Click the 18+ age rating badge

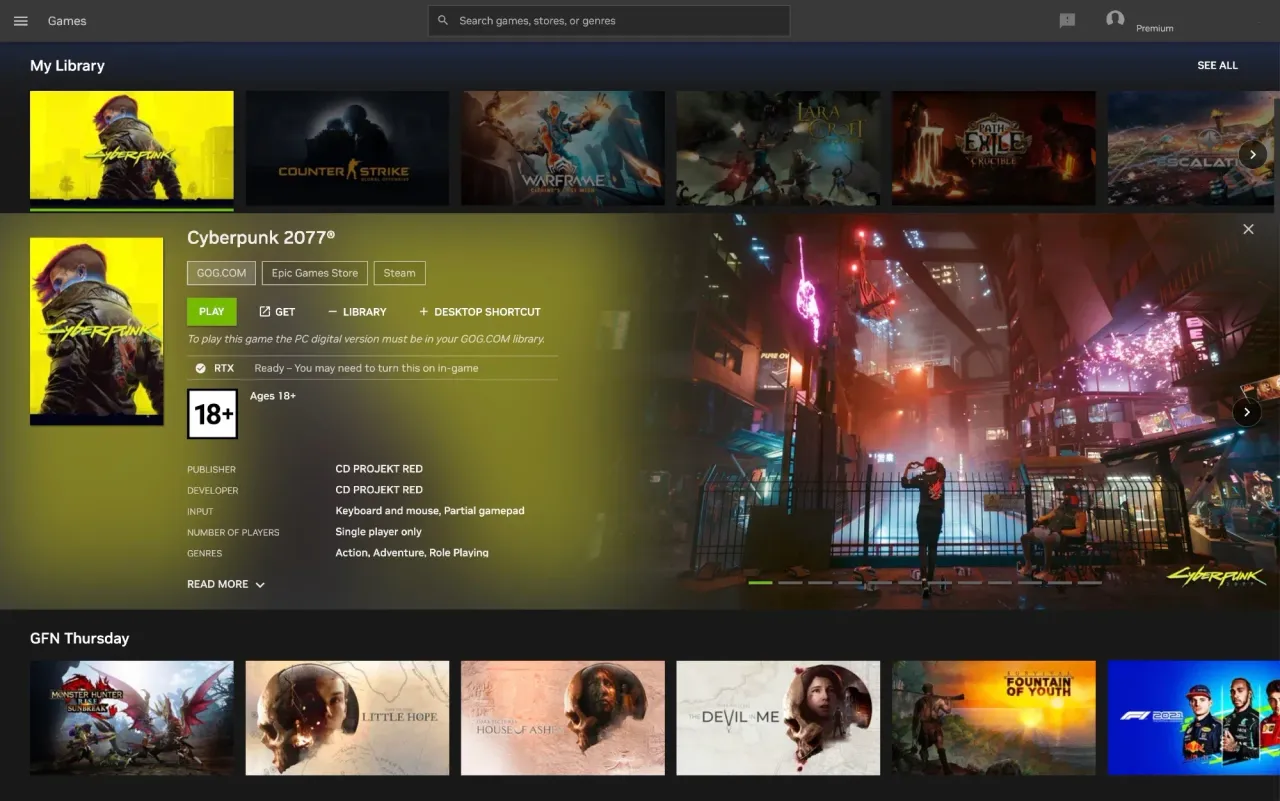212,414
